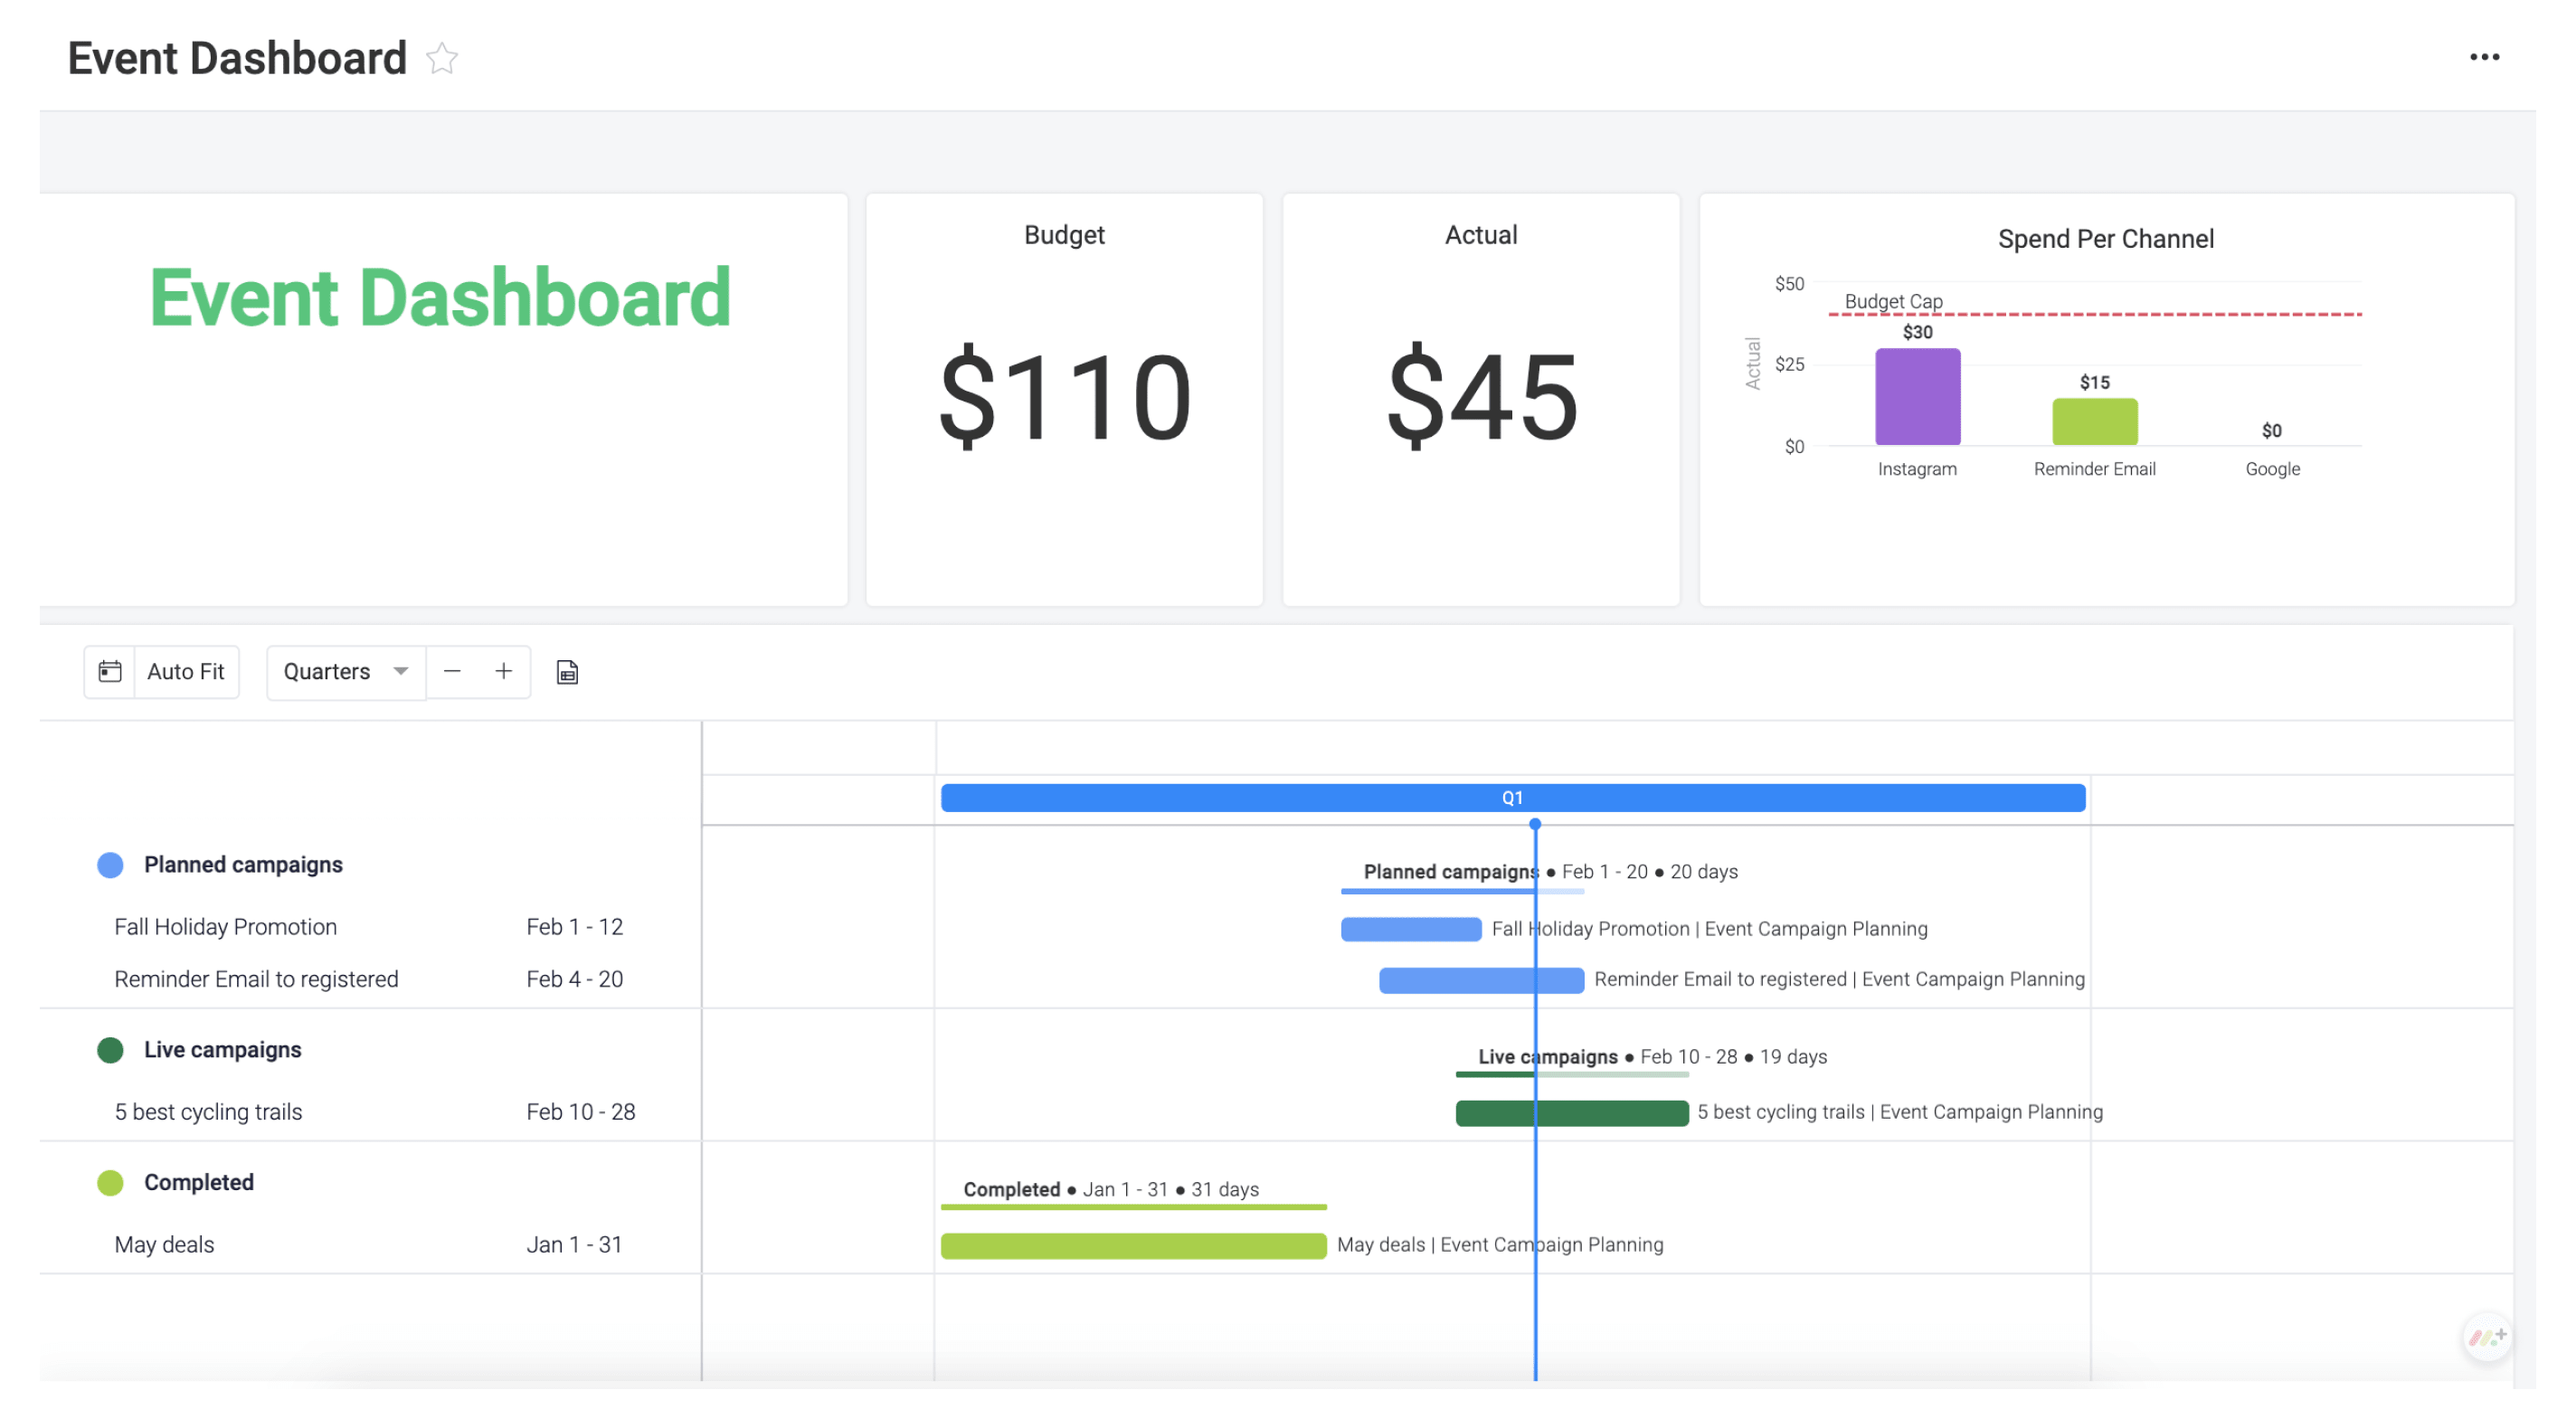Toggle the favorite star next to Event Dashboard
Image resolution: width=2576 pixels, height=1409 pixels.
pos(440,59)
